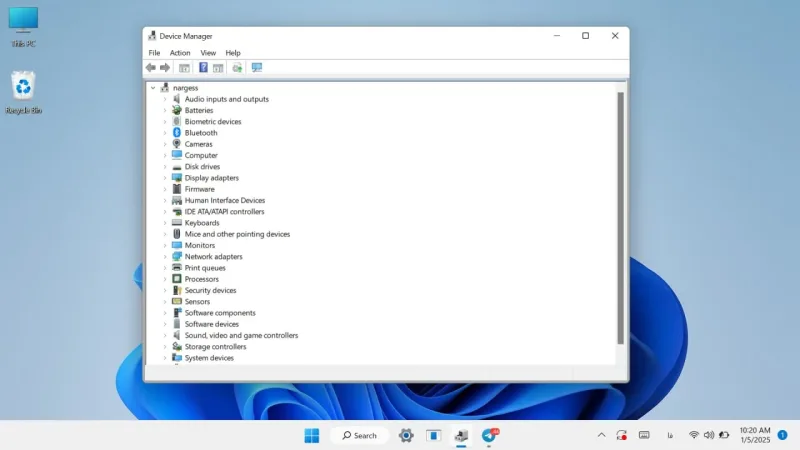The height and width of the screenshot is (450, 800).
Task: Select the nargess computer name
Action: point(185,88)
